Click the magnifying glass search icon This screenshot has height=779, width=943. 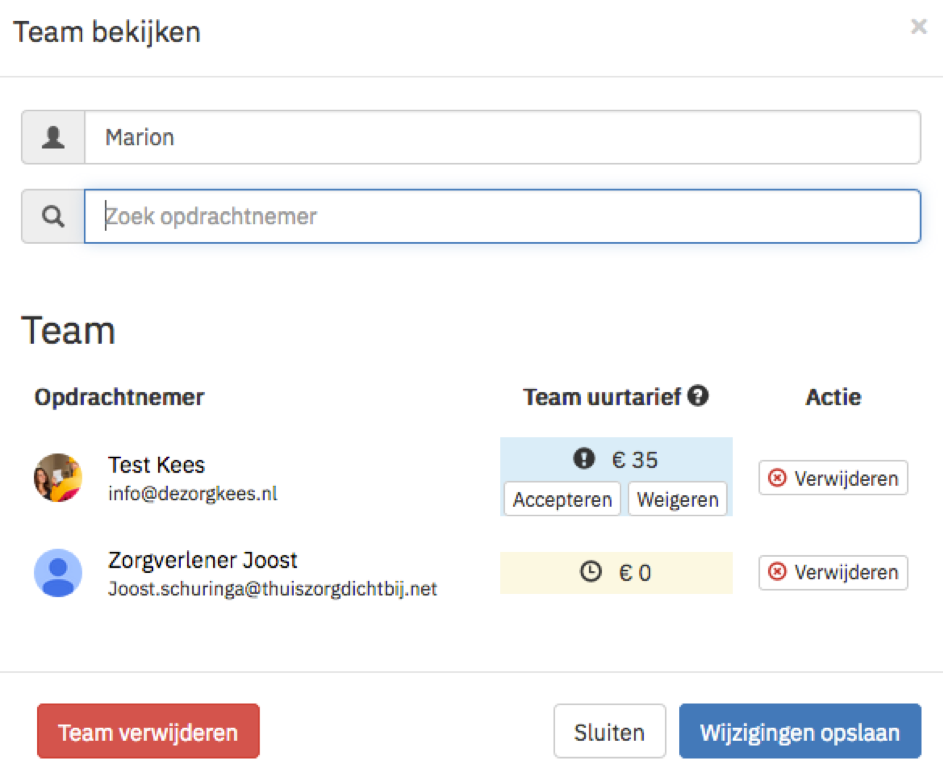pos(53,216)
